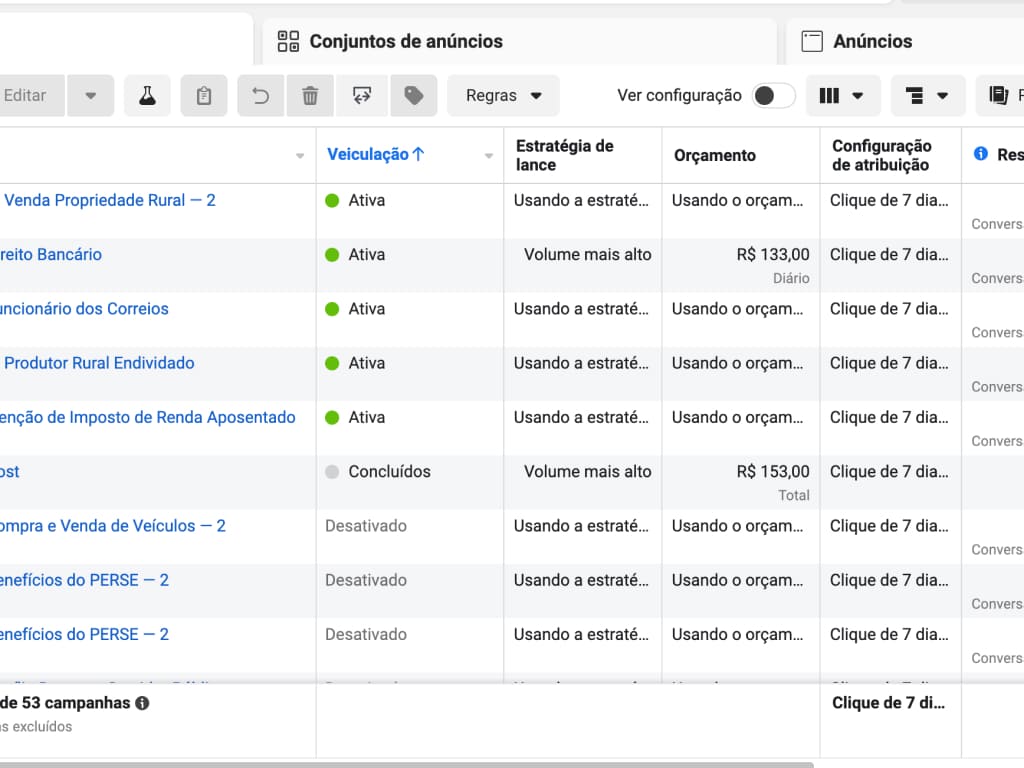Click "Usando a estraté..." in Imposto de Renda row
This screenshot has width=1024, height=768.
(x=581, y=417)
